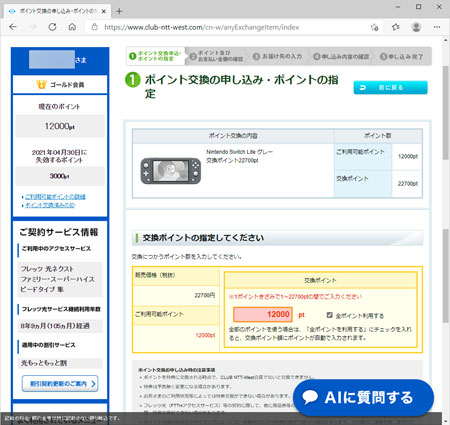Click the AIに質問する chat button
Viewport: 450px width, 425px height.
pos(364,397)
